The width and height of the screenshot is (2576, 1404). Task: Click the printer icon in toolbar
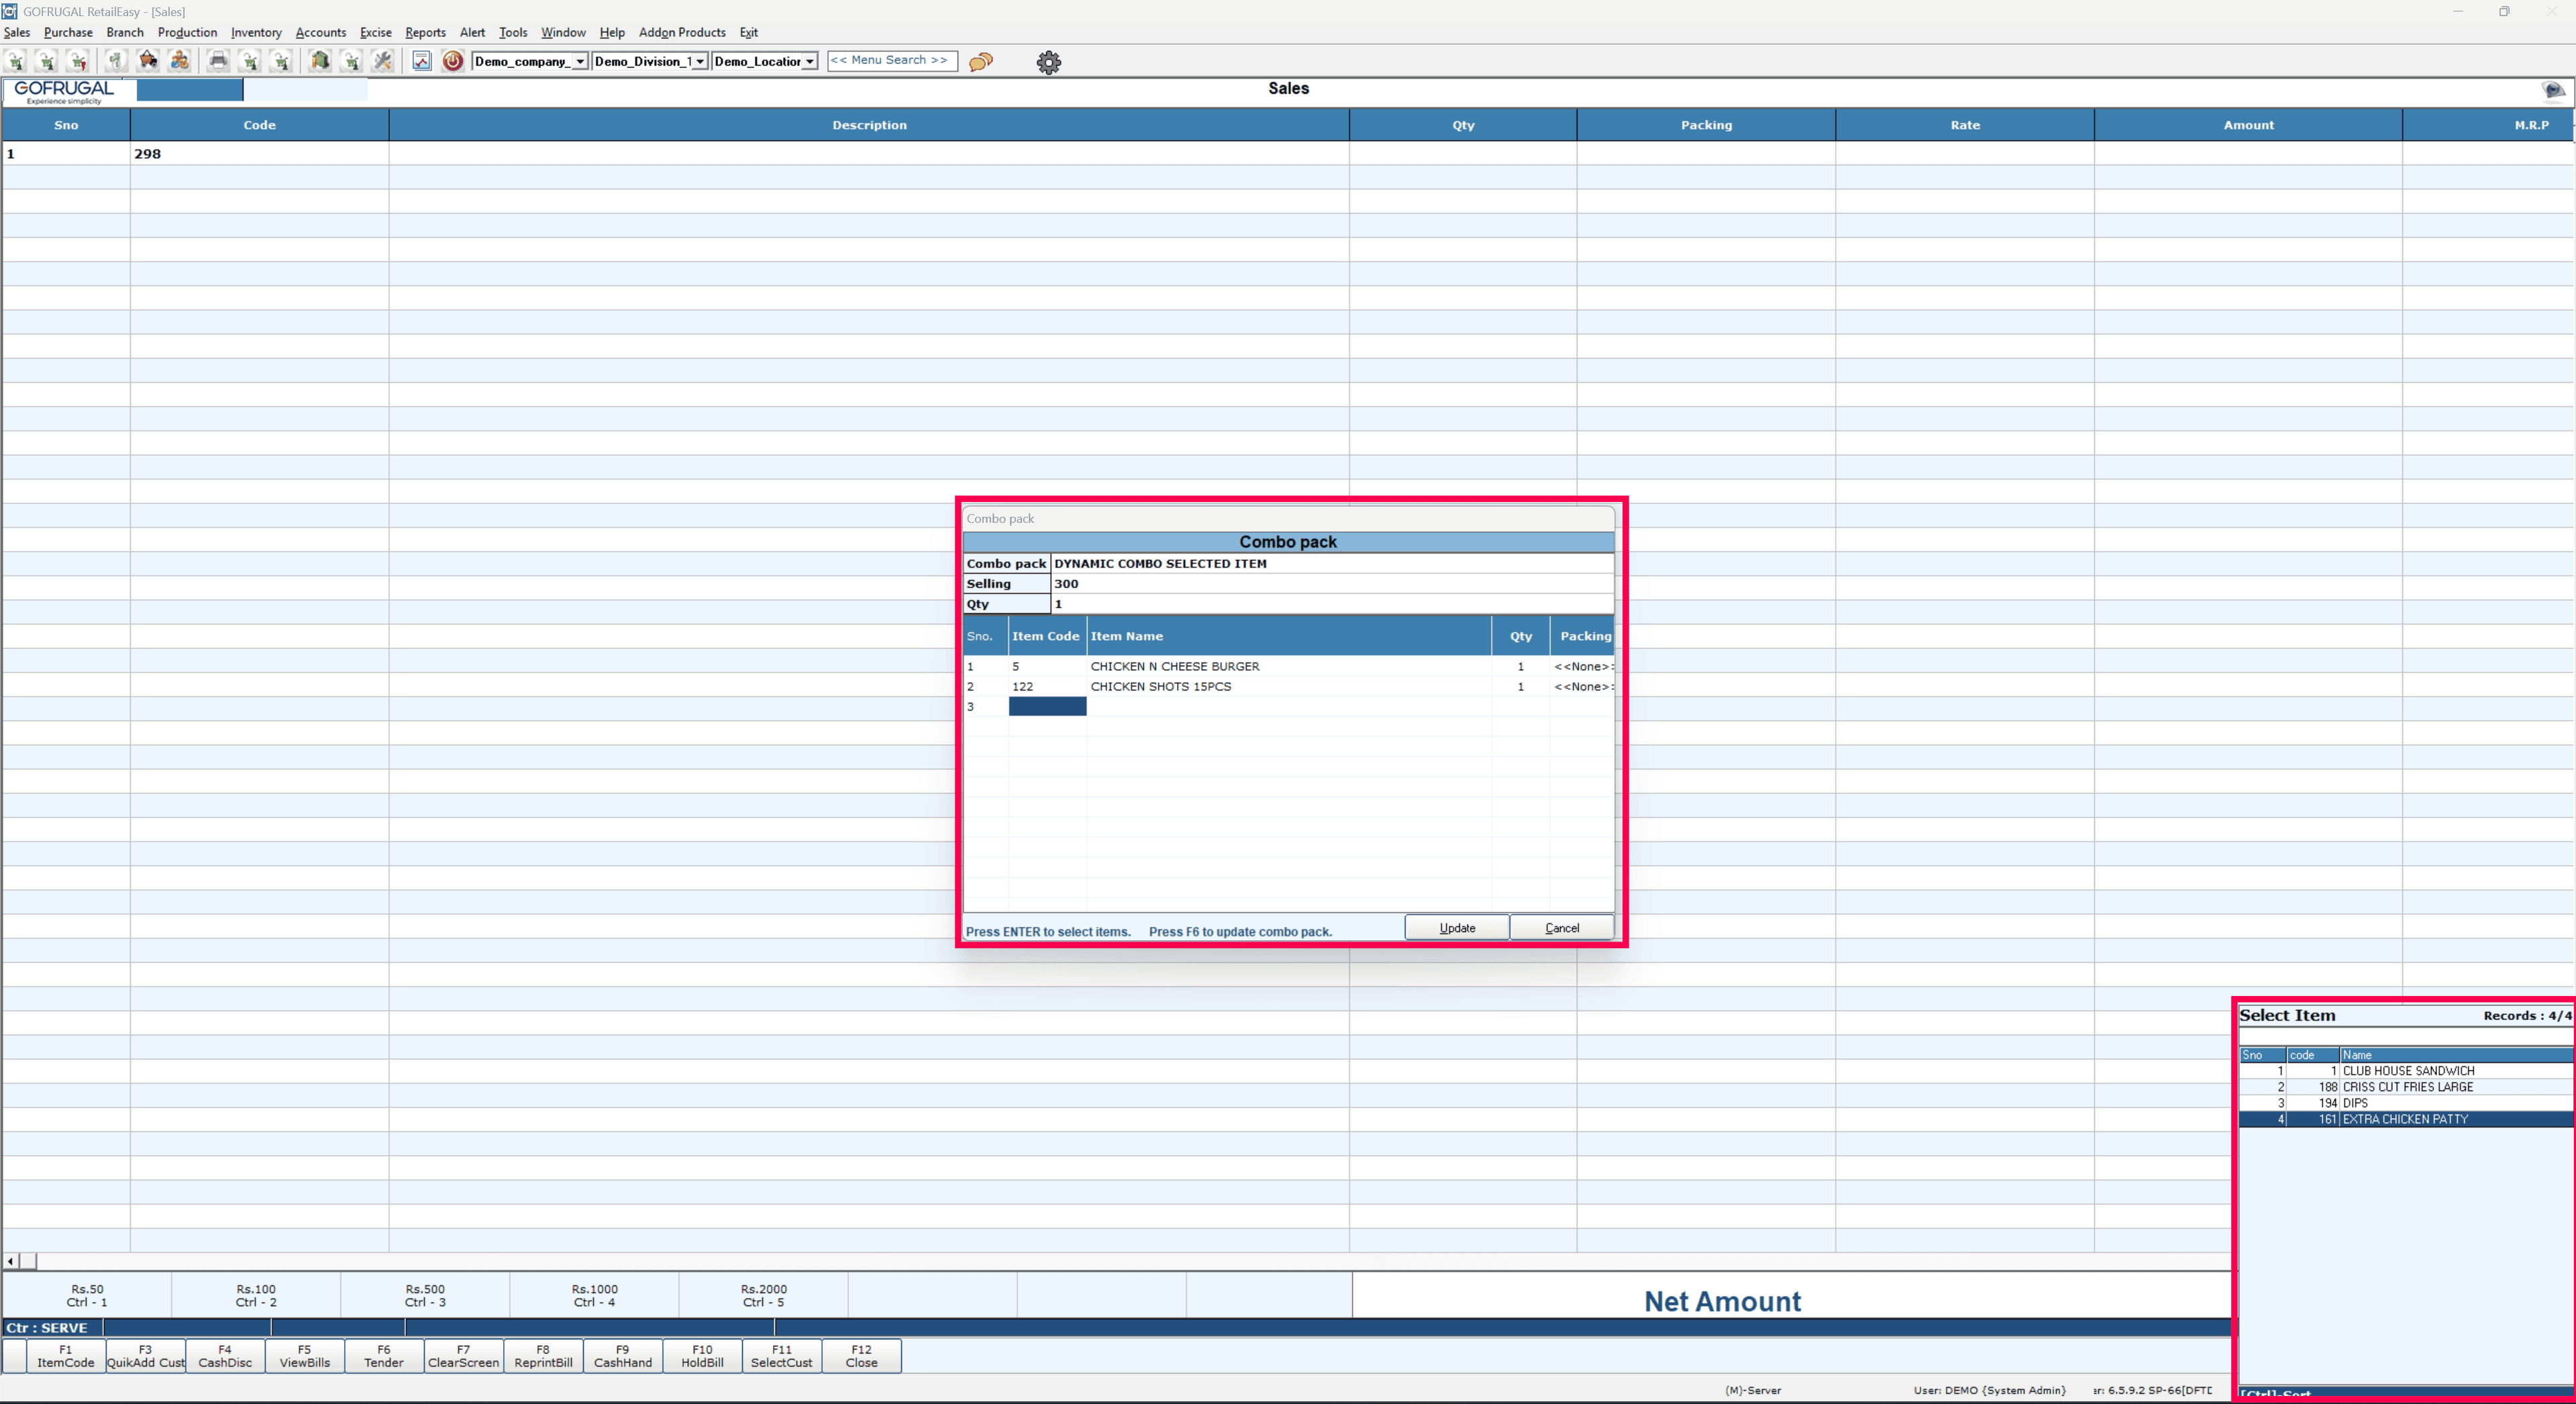[x=218, y=61]
